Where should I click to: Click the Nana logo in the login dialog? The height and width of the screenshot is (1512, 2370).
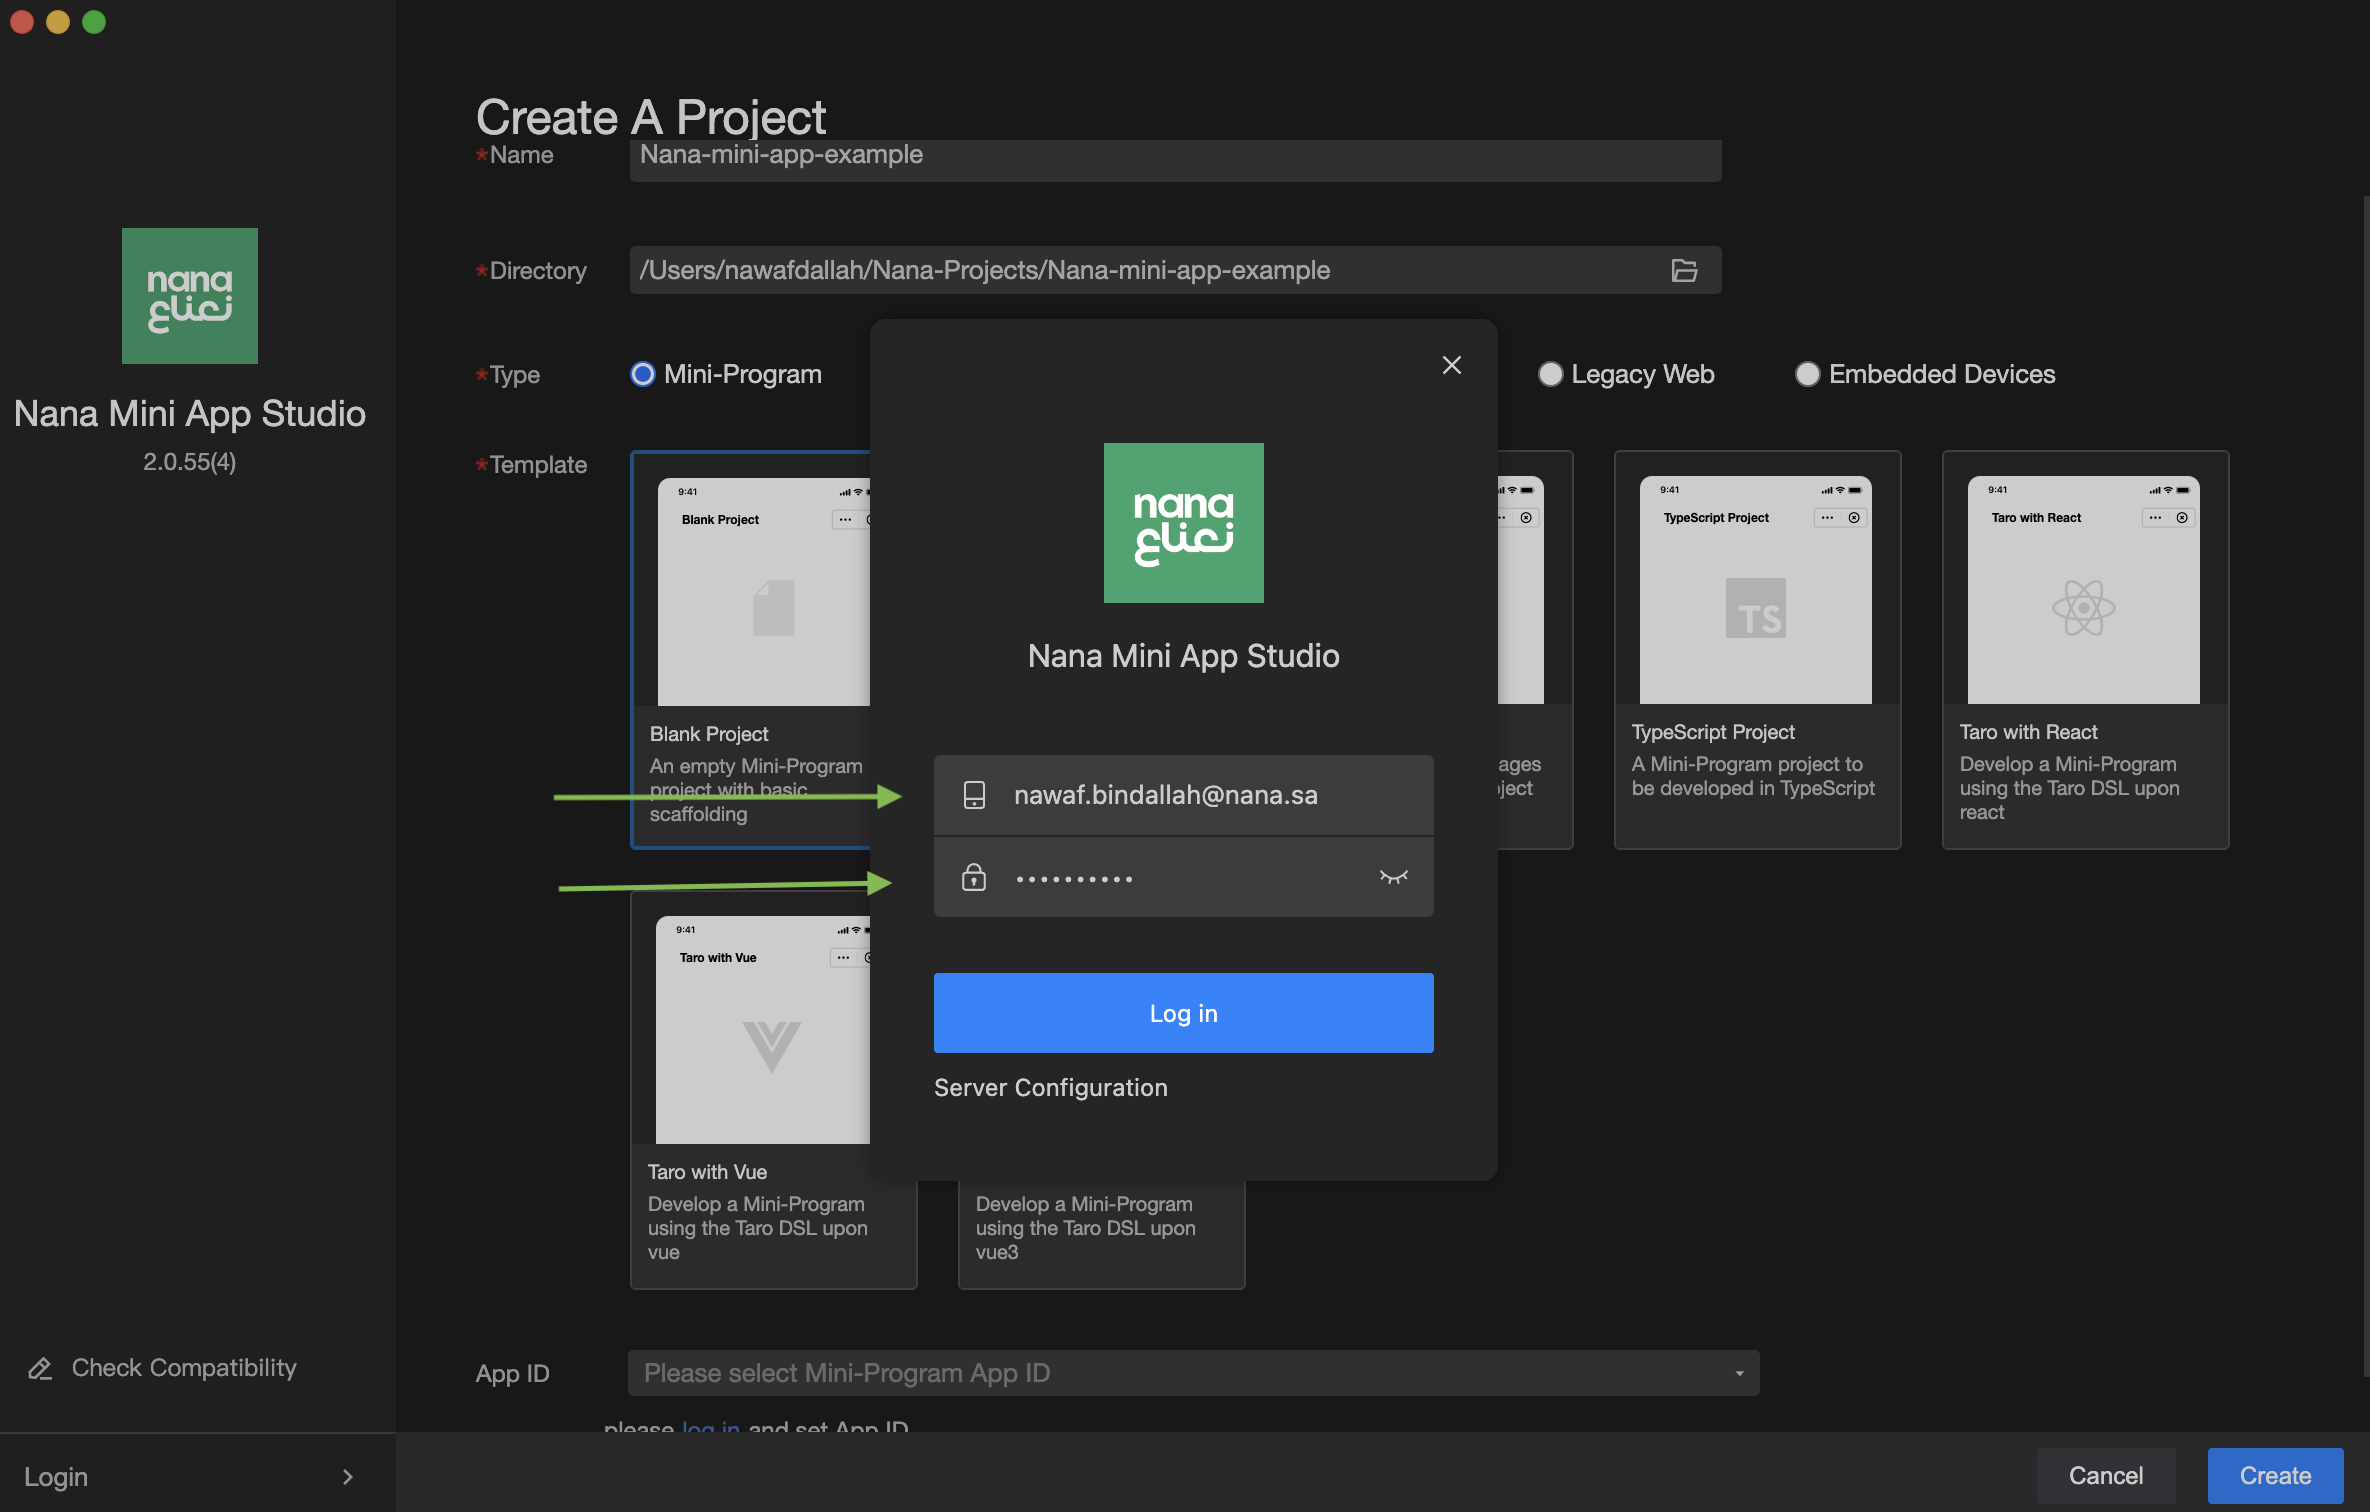(1183, 523)
